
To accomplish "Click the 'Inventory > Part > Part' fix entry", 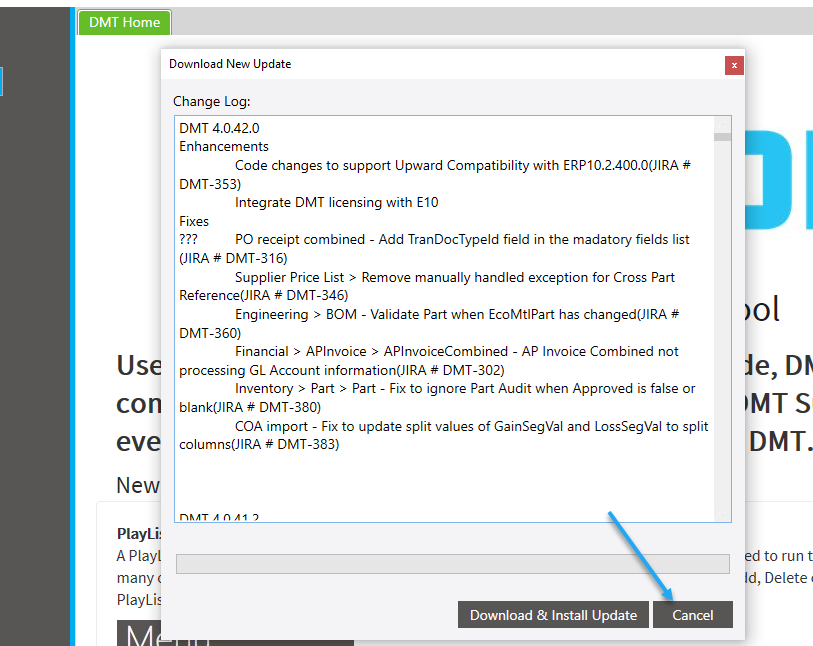I will pos(437,398).
